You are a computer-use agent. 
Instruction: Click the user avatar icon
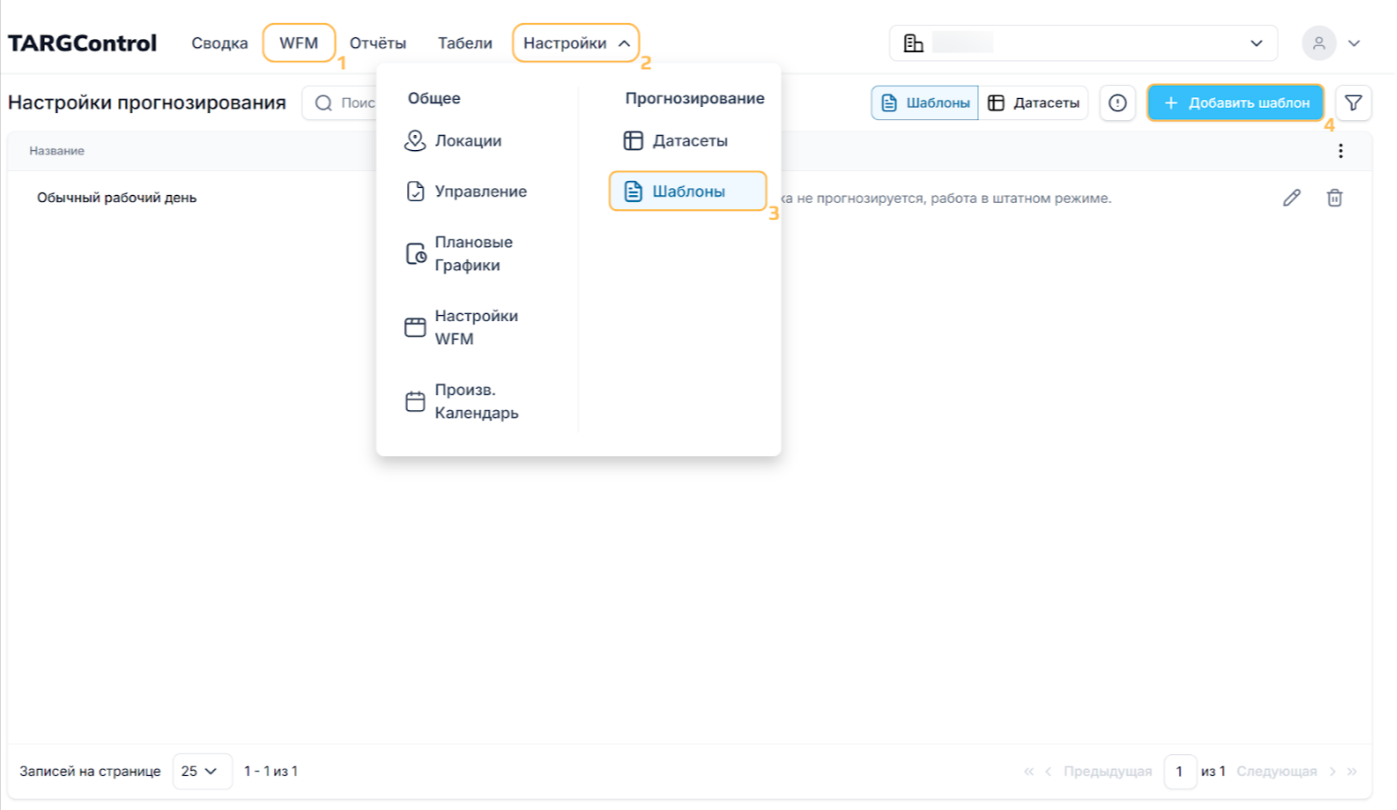coord(1319,43)
